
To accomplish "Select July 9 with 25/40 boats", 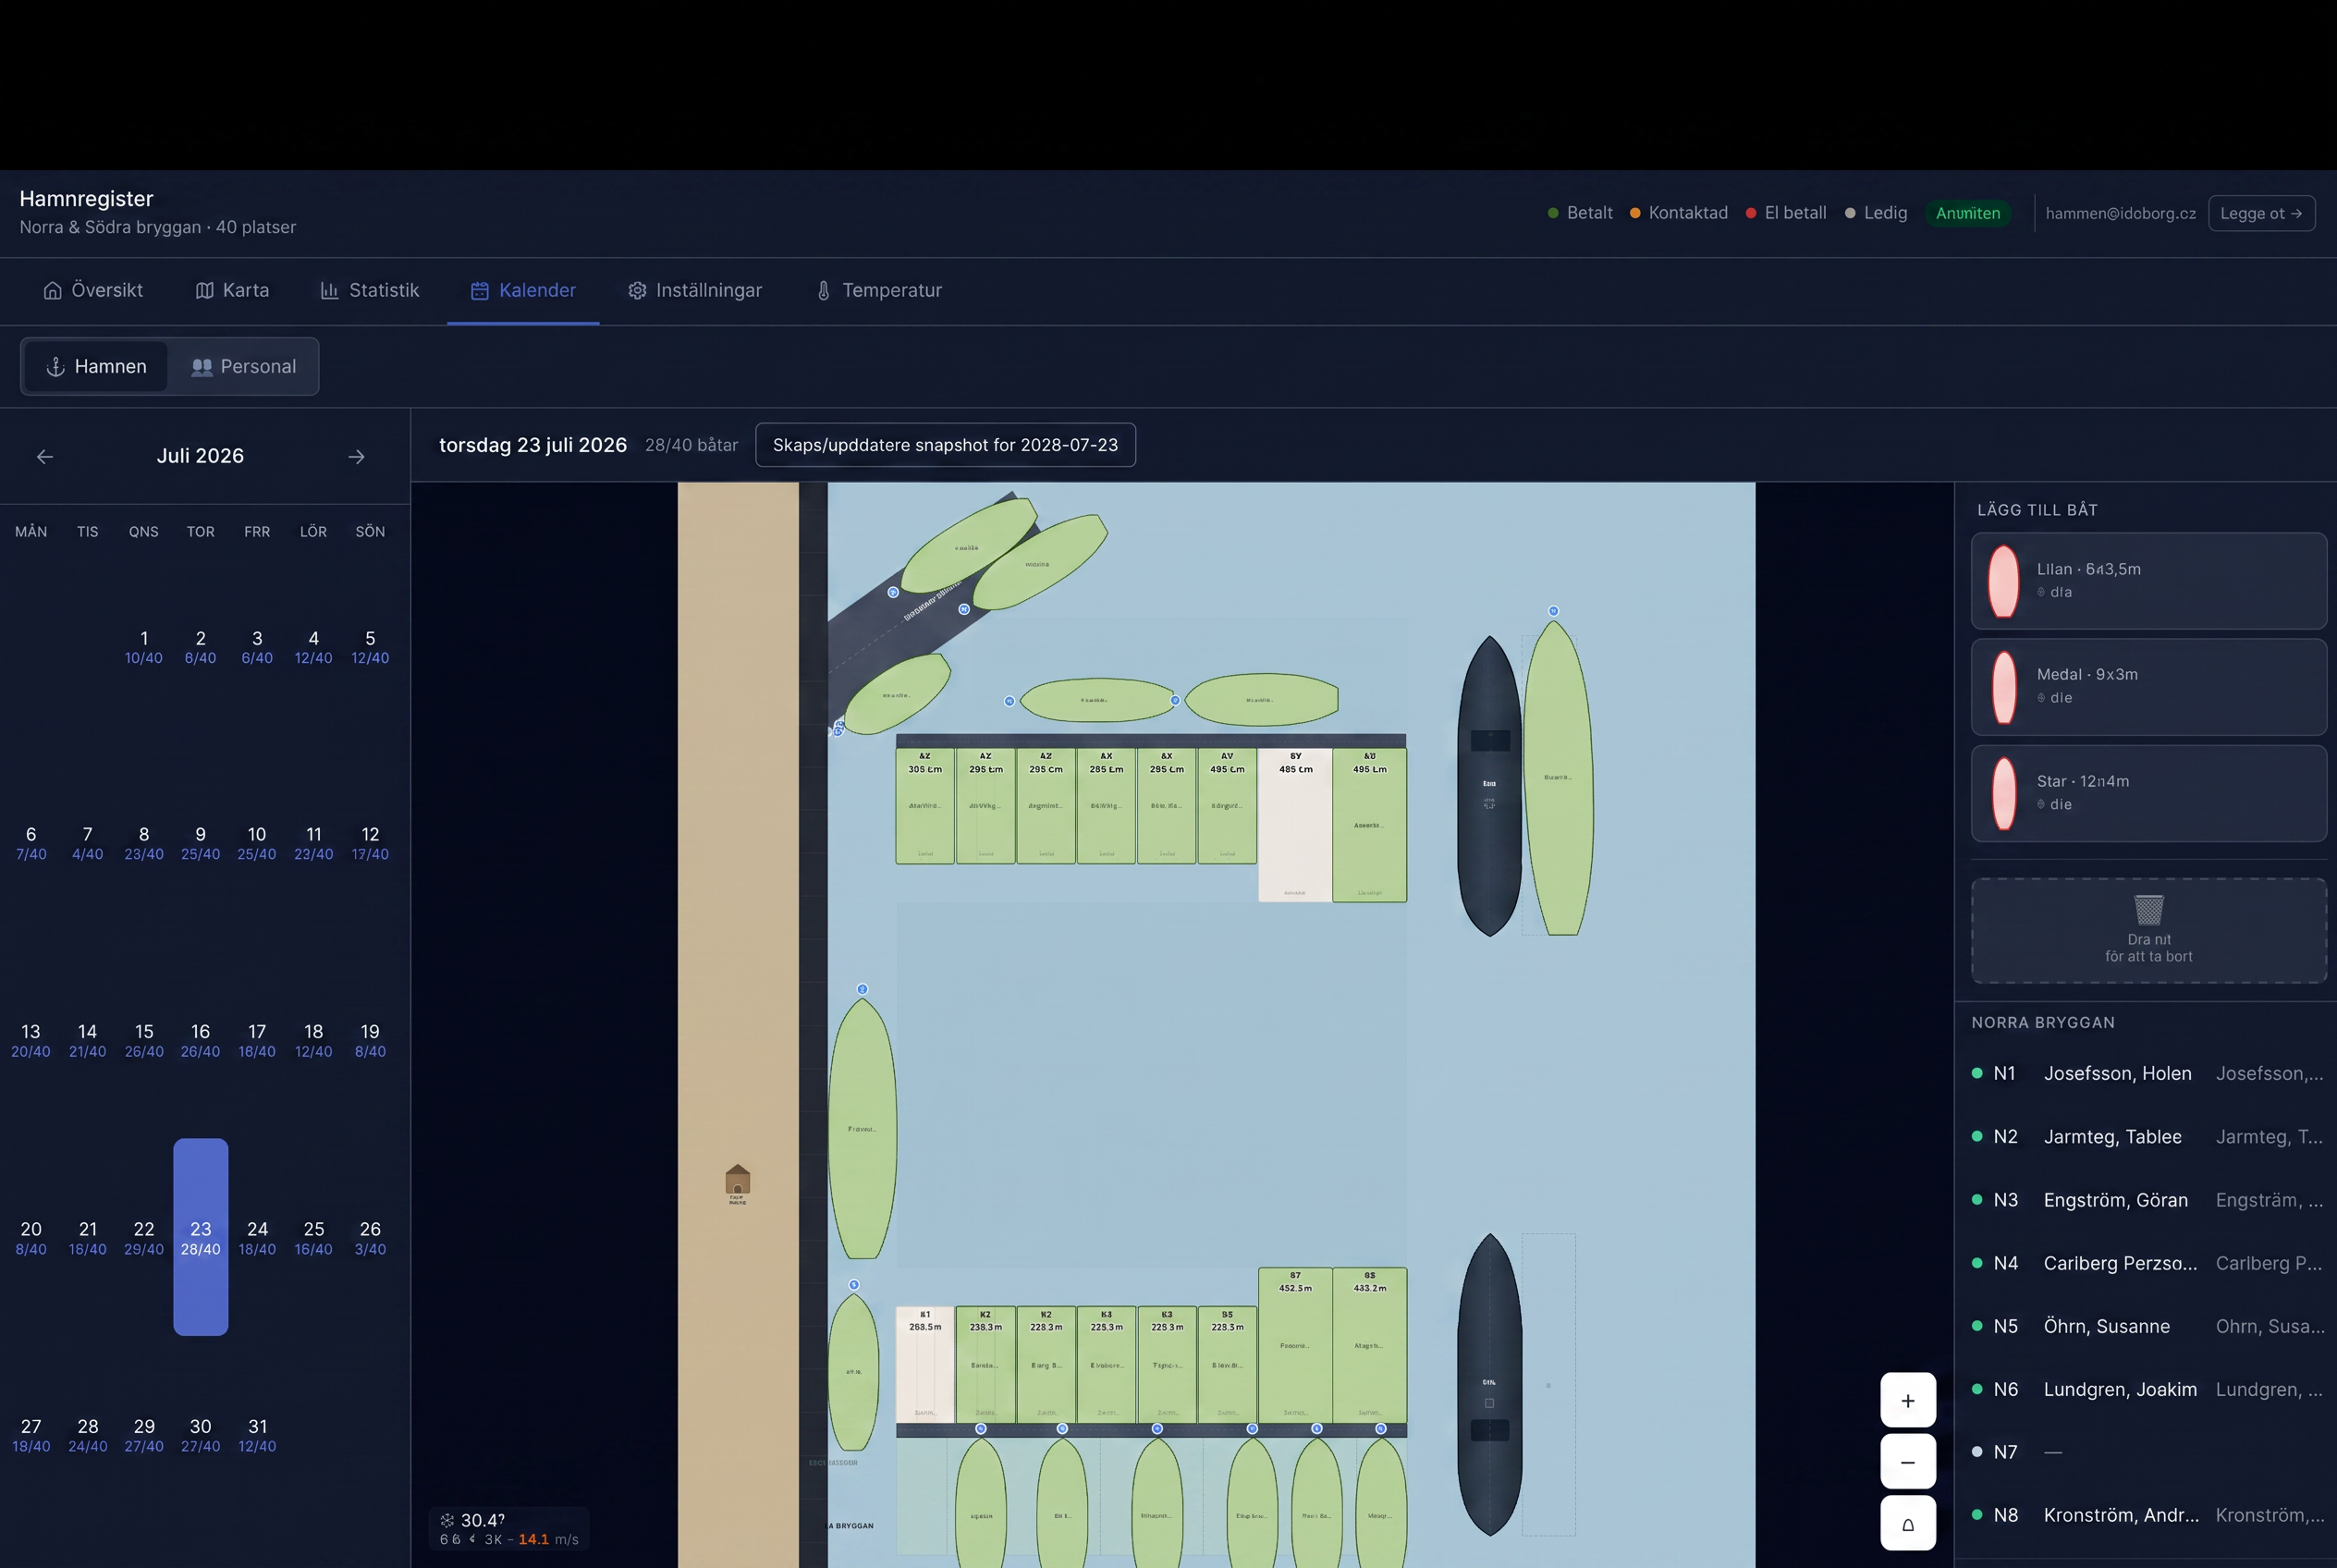I will tap(200, 843).
